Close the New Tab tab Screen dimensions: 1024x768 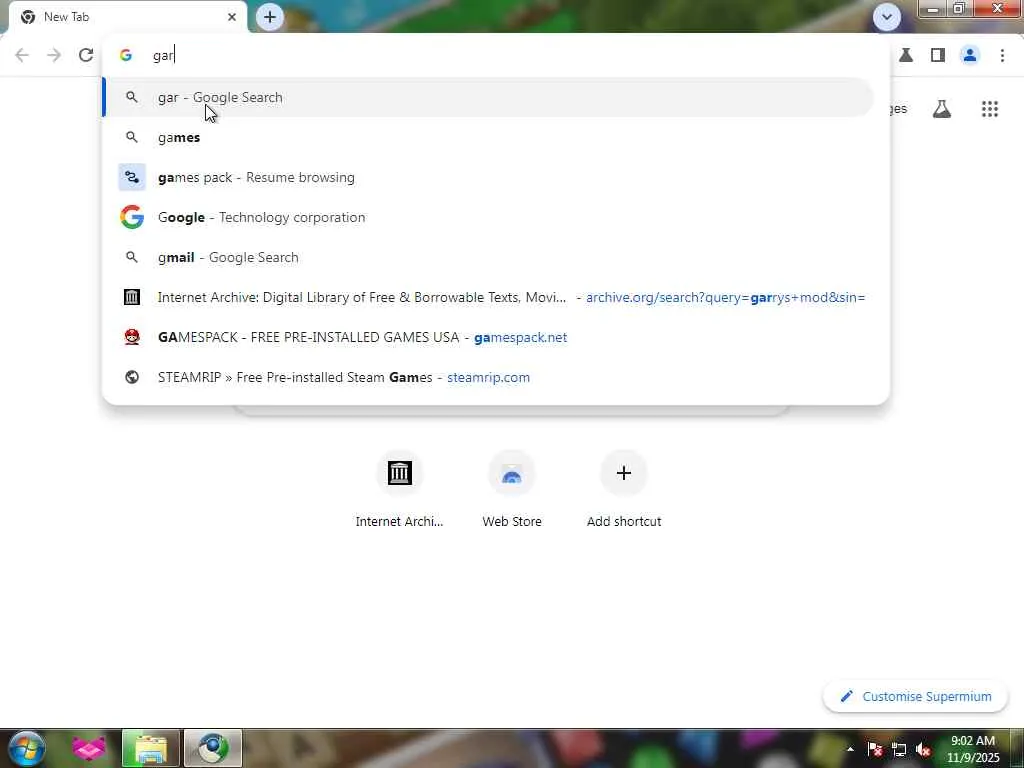[232, 17]
